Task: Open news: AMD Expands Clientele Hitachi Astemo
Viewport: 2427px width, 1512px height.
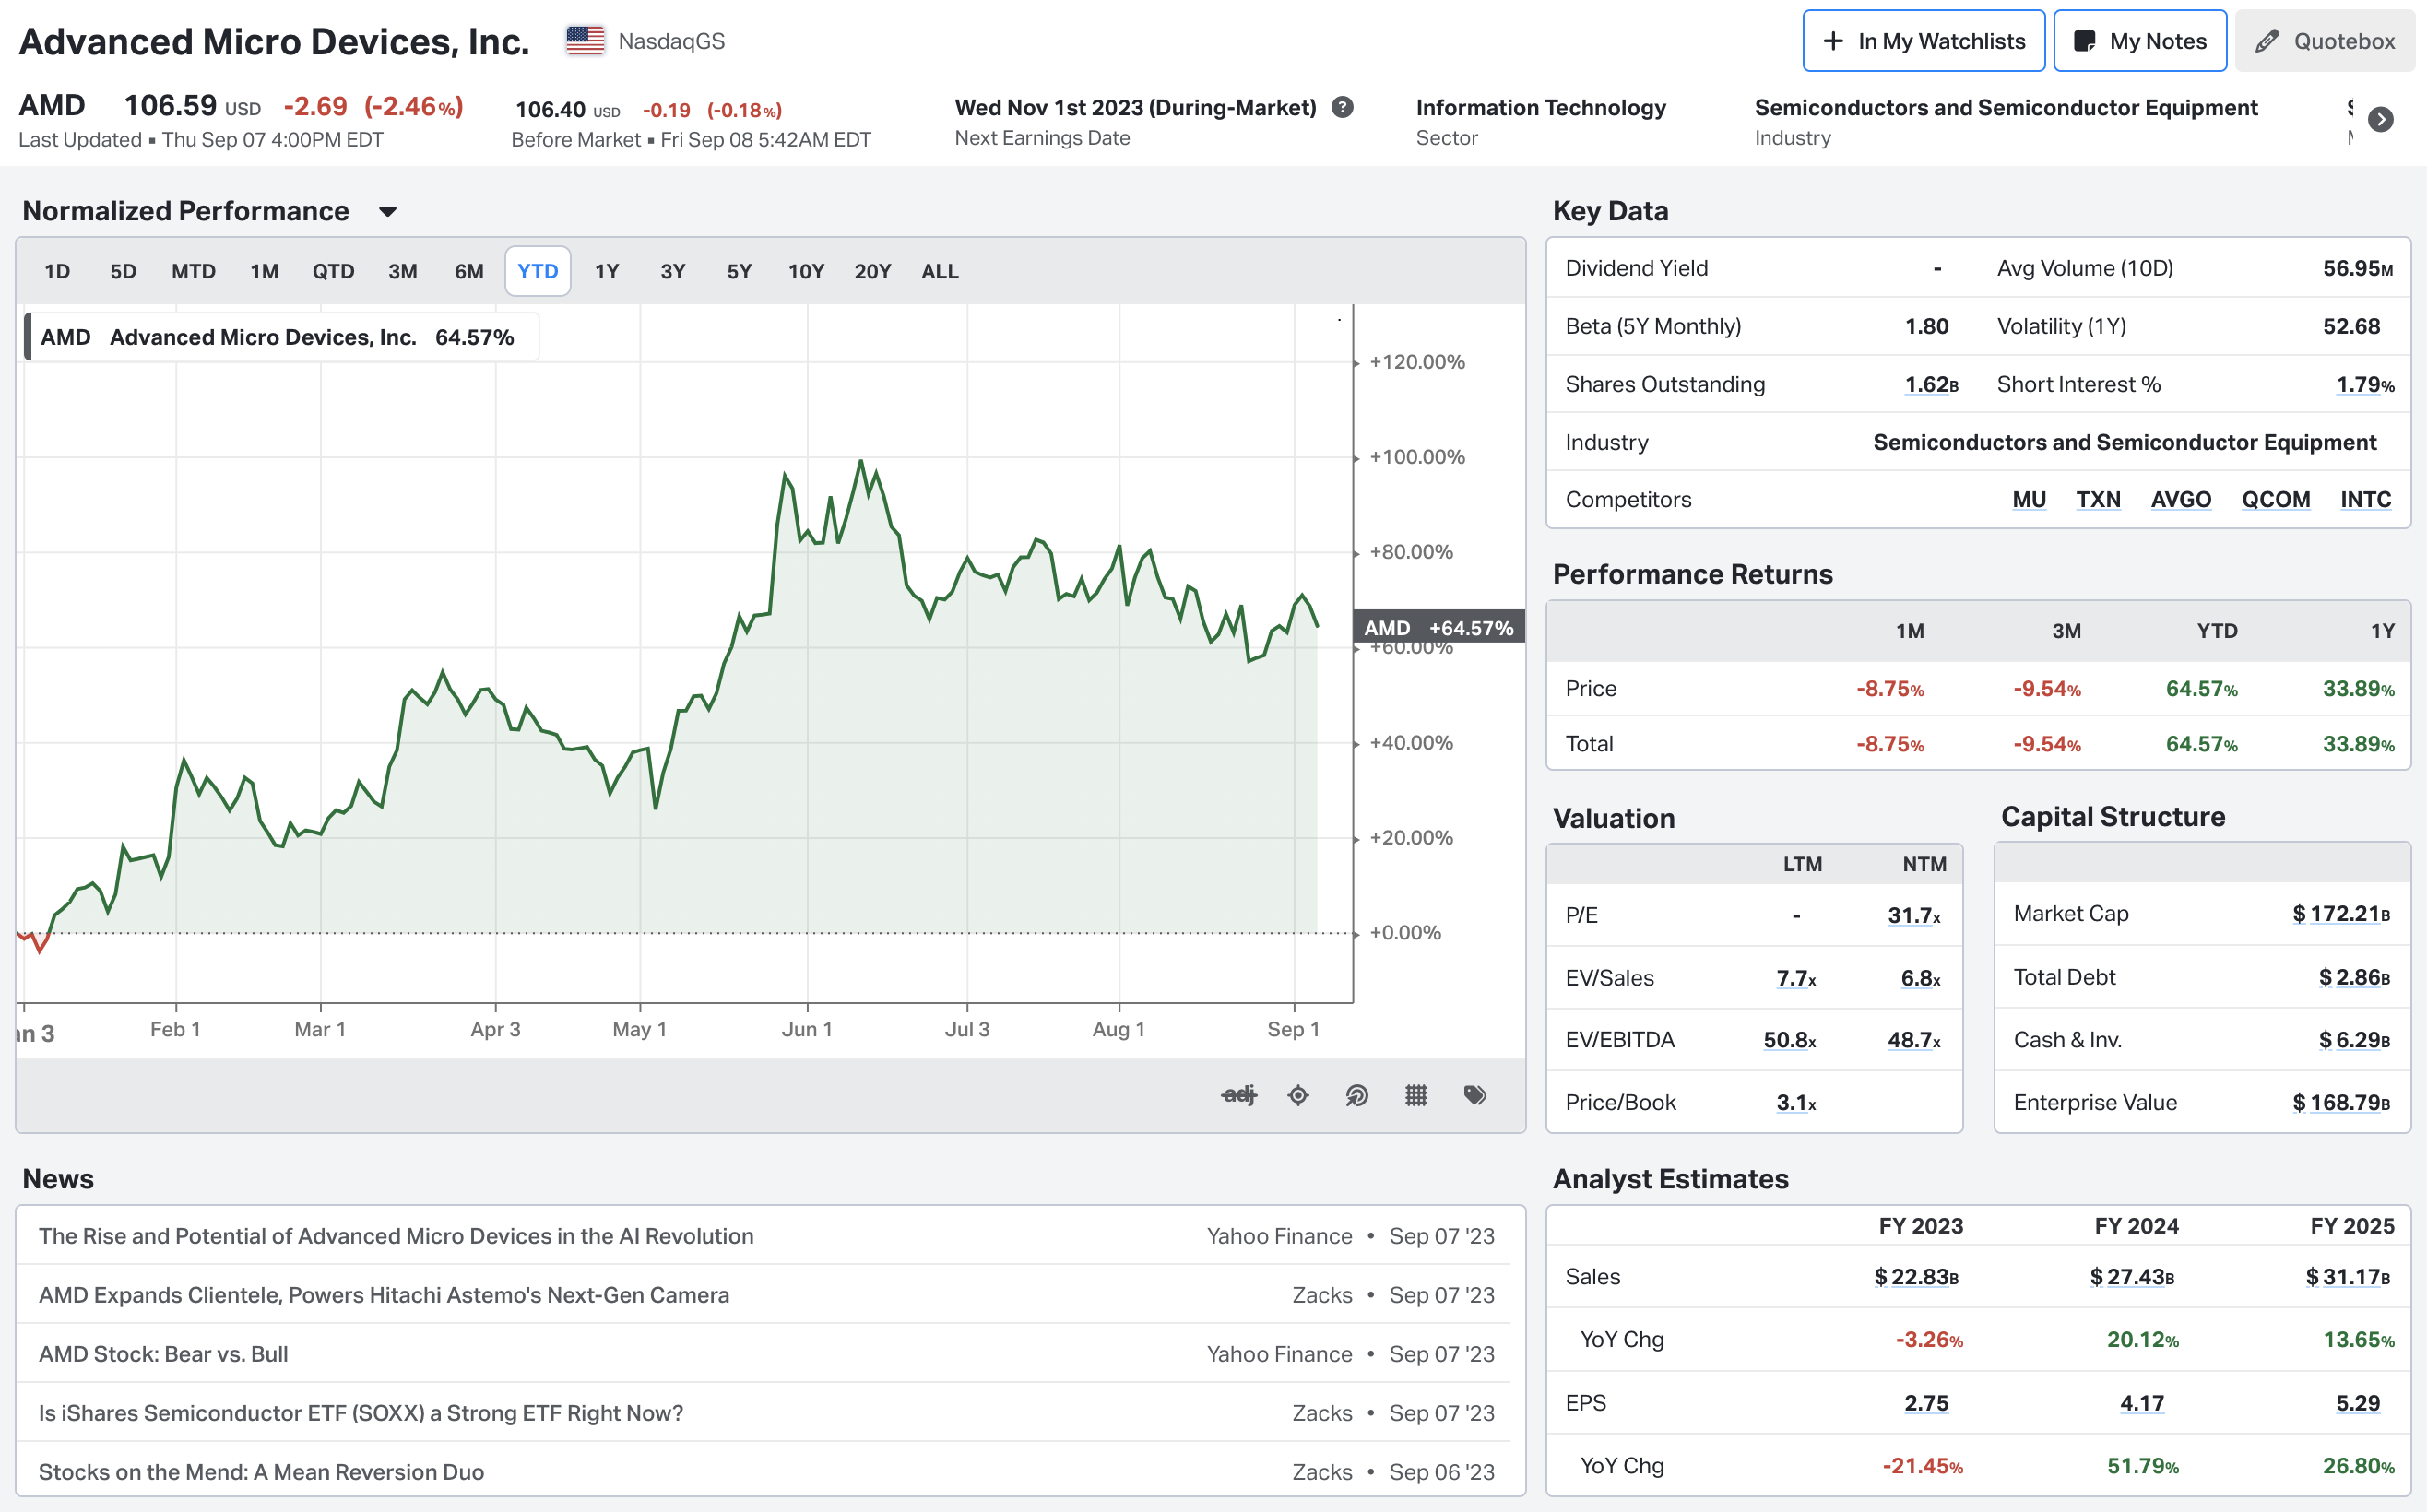Action: 384,1295
